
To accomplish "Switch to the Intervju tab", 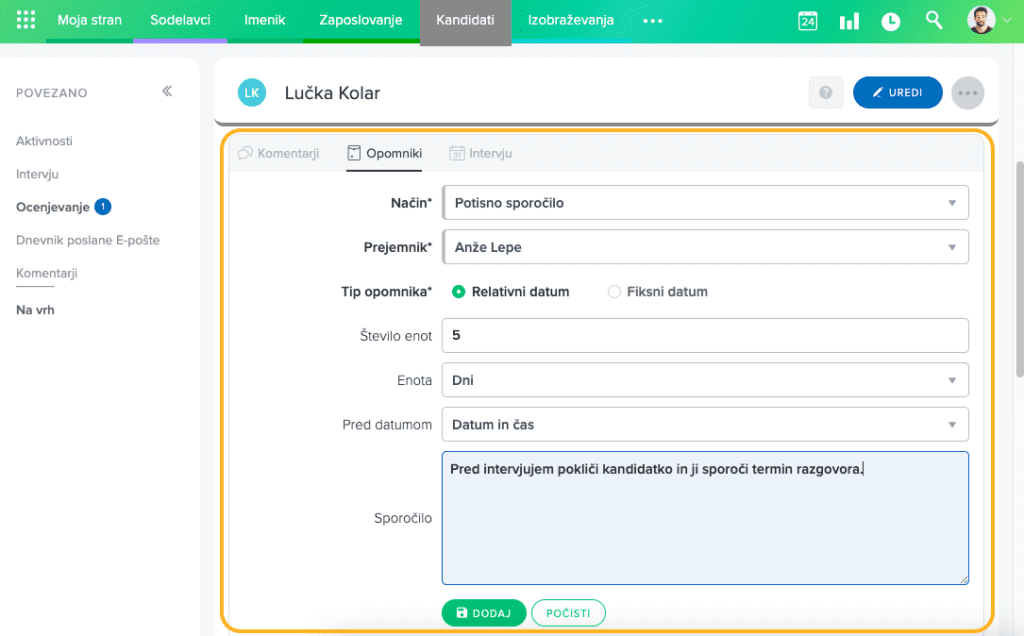I will (481, 154).
